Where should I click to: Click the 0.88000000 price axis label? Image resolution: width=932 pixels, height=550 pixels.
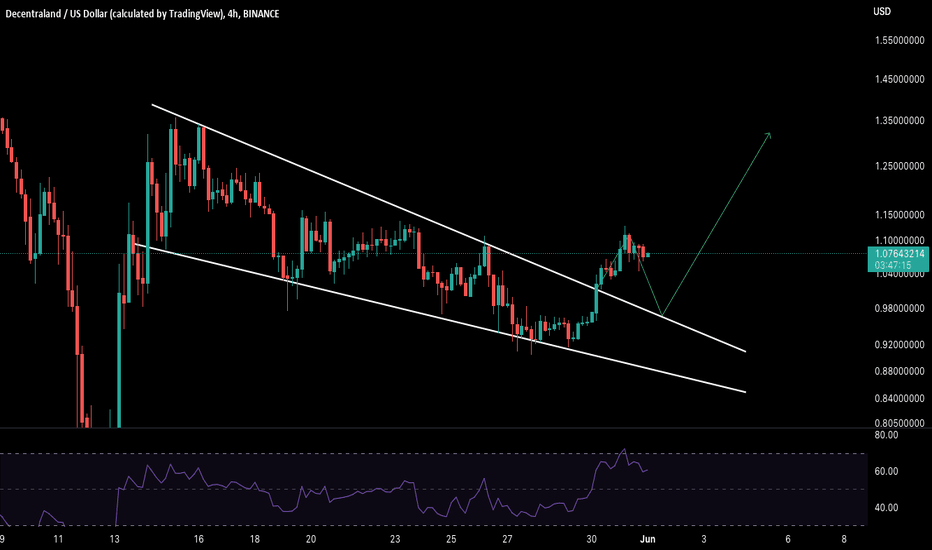pyautogui.click(x=899, y=371)
